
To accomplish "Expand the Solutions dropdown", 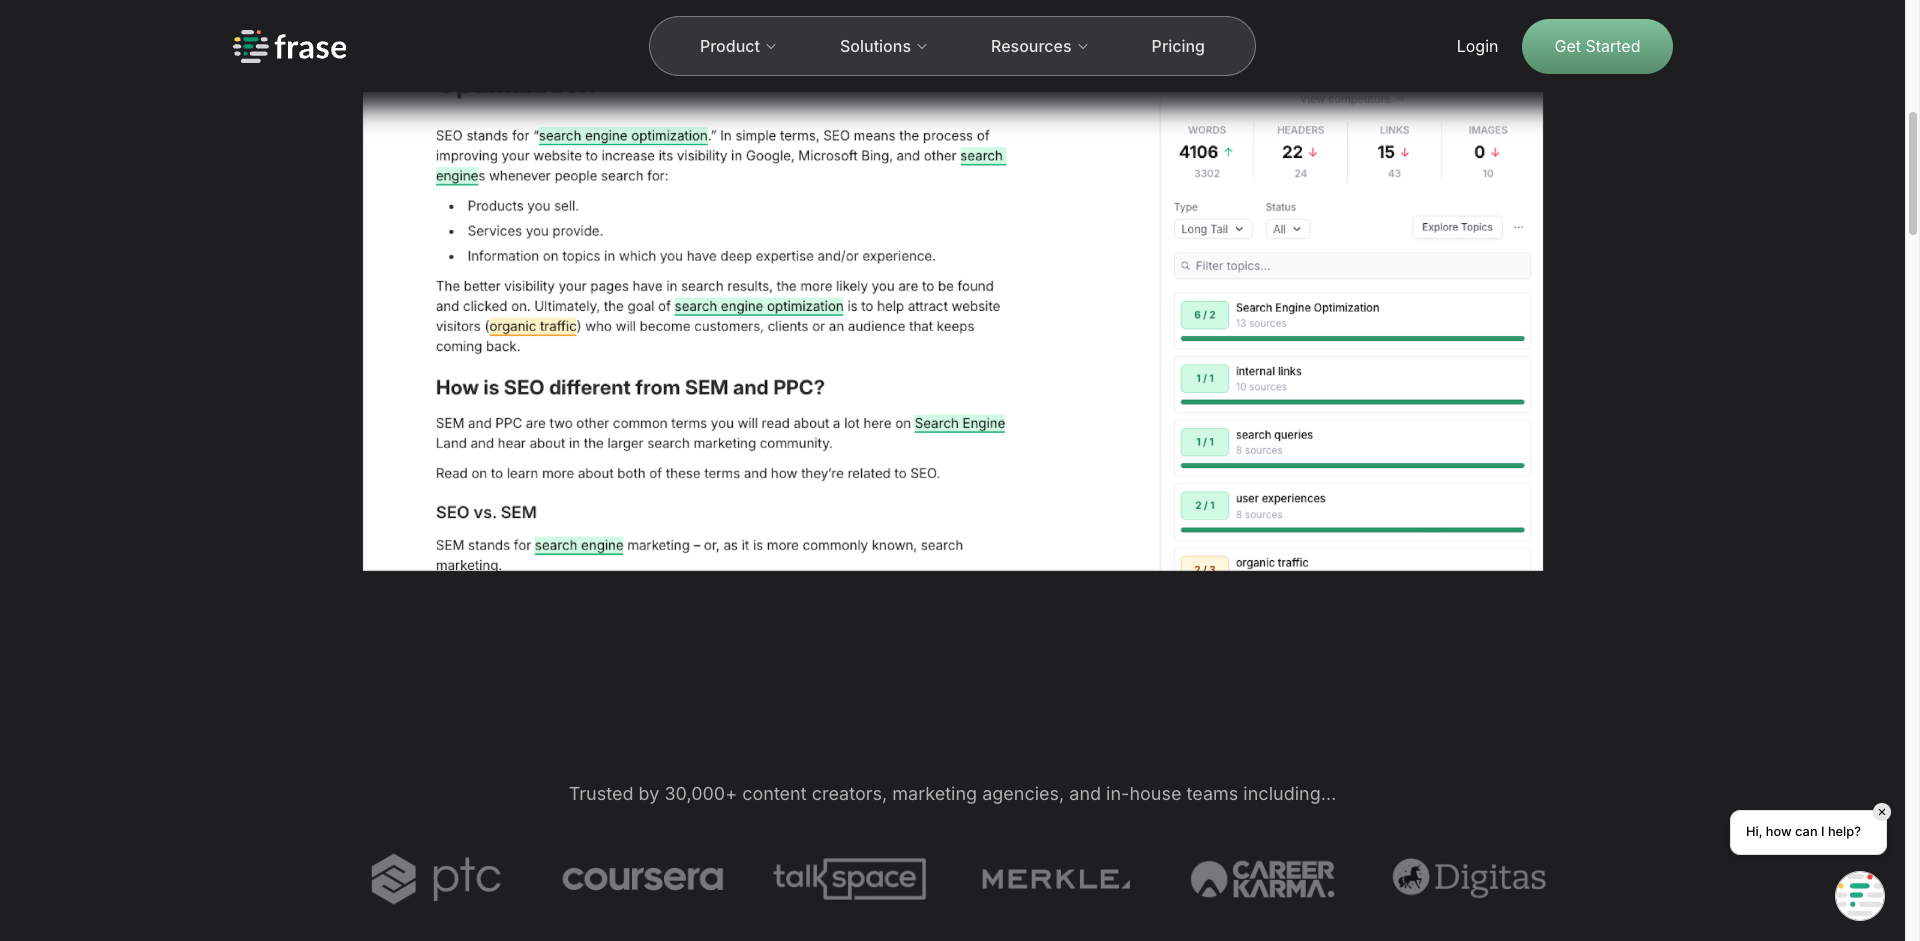I will pyautogui.click(x=883, y=47).
